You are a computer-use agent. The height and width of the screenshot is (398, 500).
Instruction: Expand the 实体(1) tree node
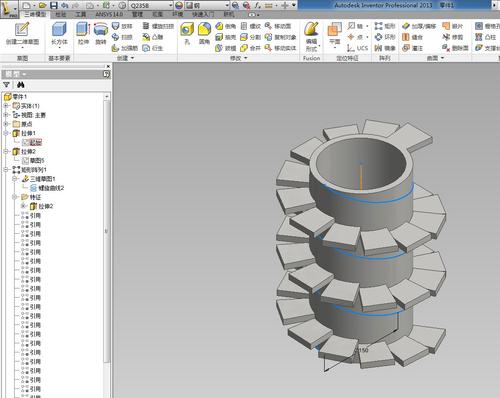click(6, 106)
